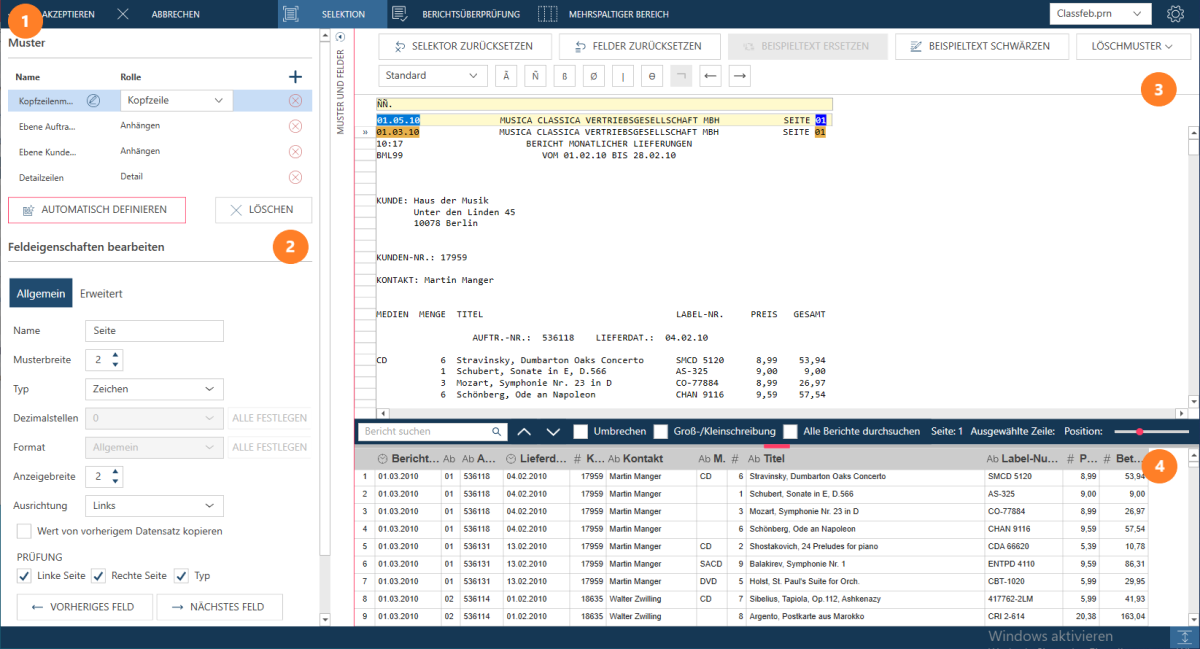Remove the Detailzeilen pattern row
This screenshot has height=649, width=1200.
(295, 177)
